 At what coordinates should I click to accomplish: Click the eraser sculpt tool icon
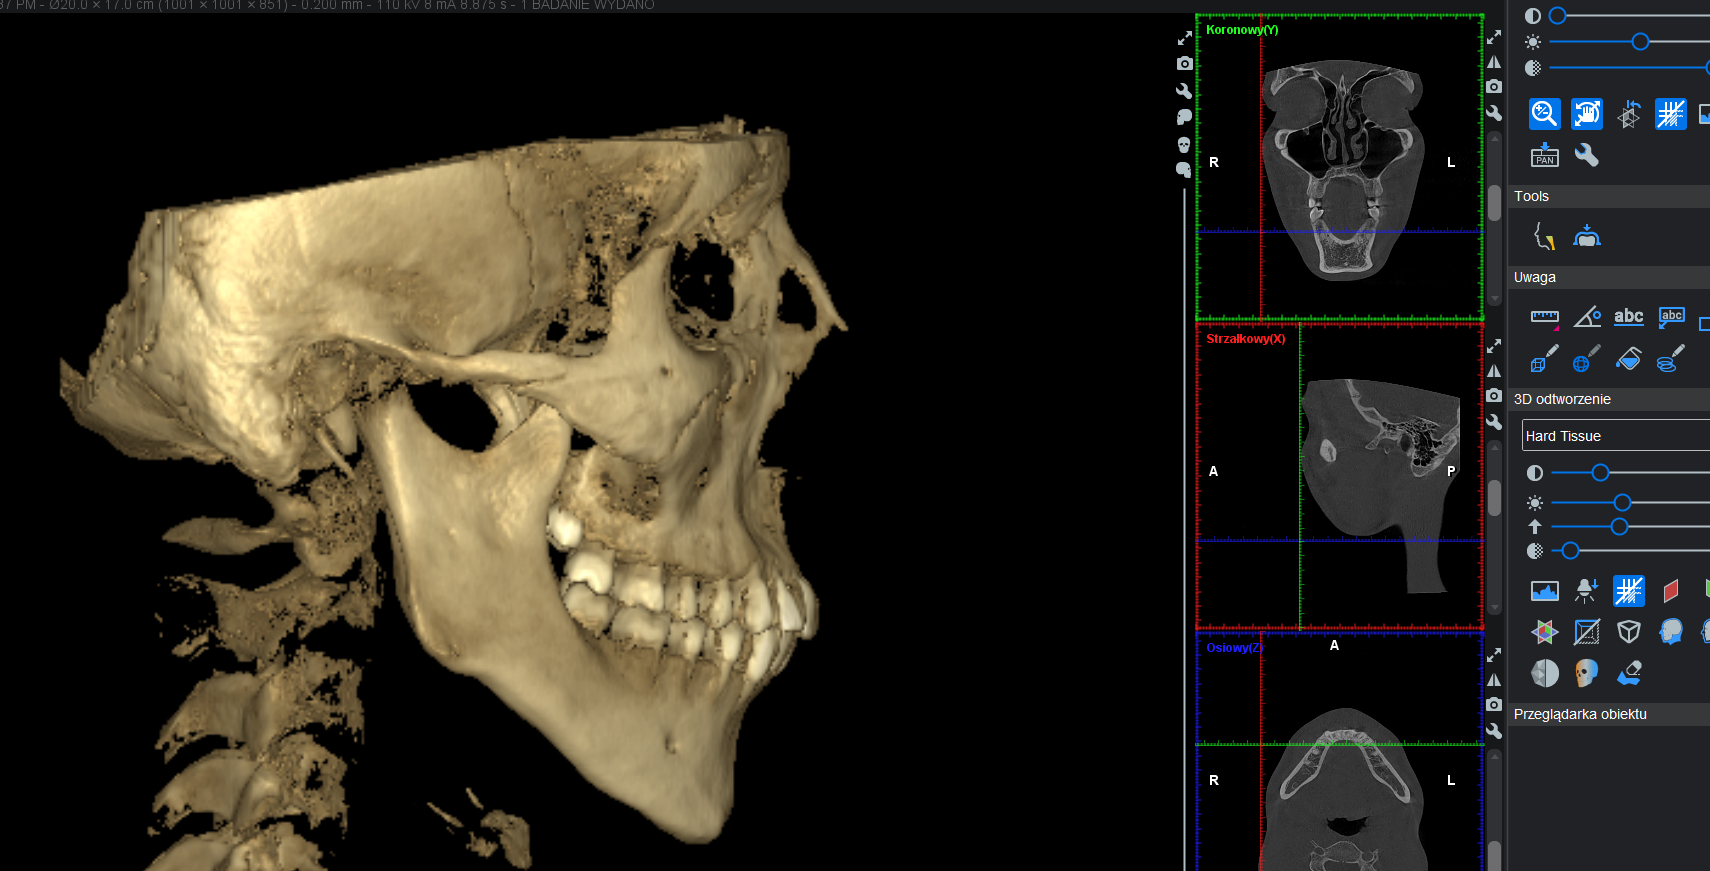[1628, 674]
